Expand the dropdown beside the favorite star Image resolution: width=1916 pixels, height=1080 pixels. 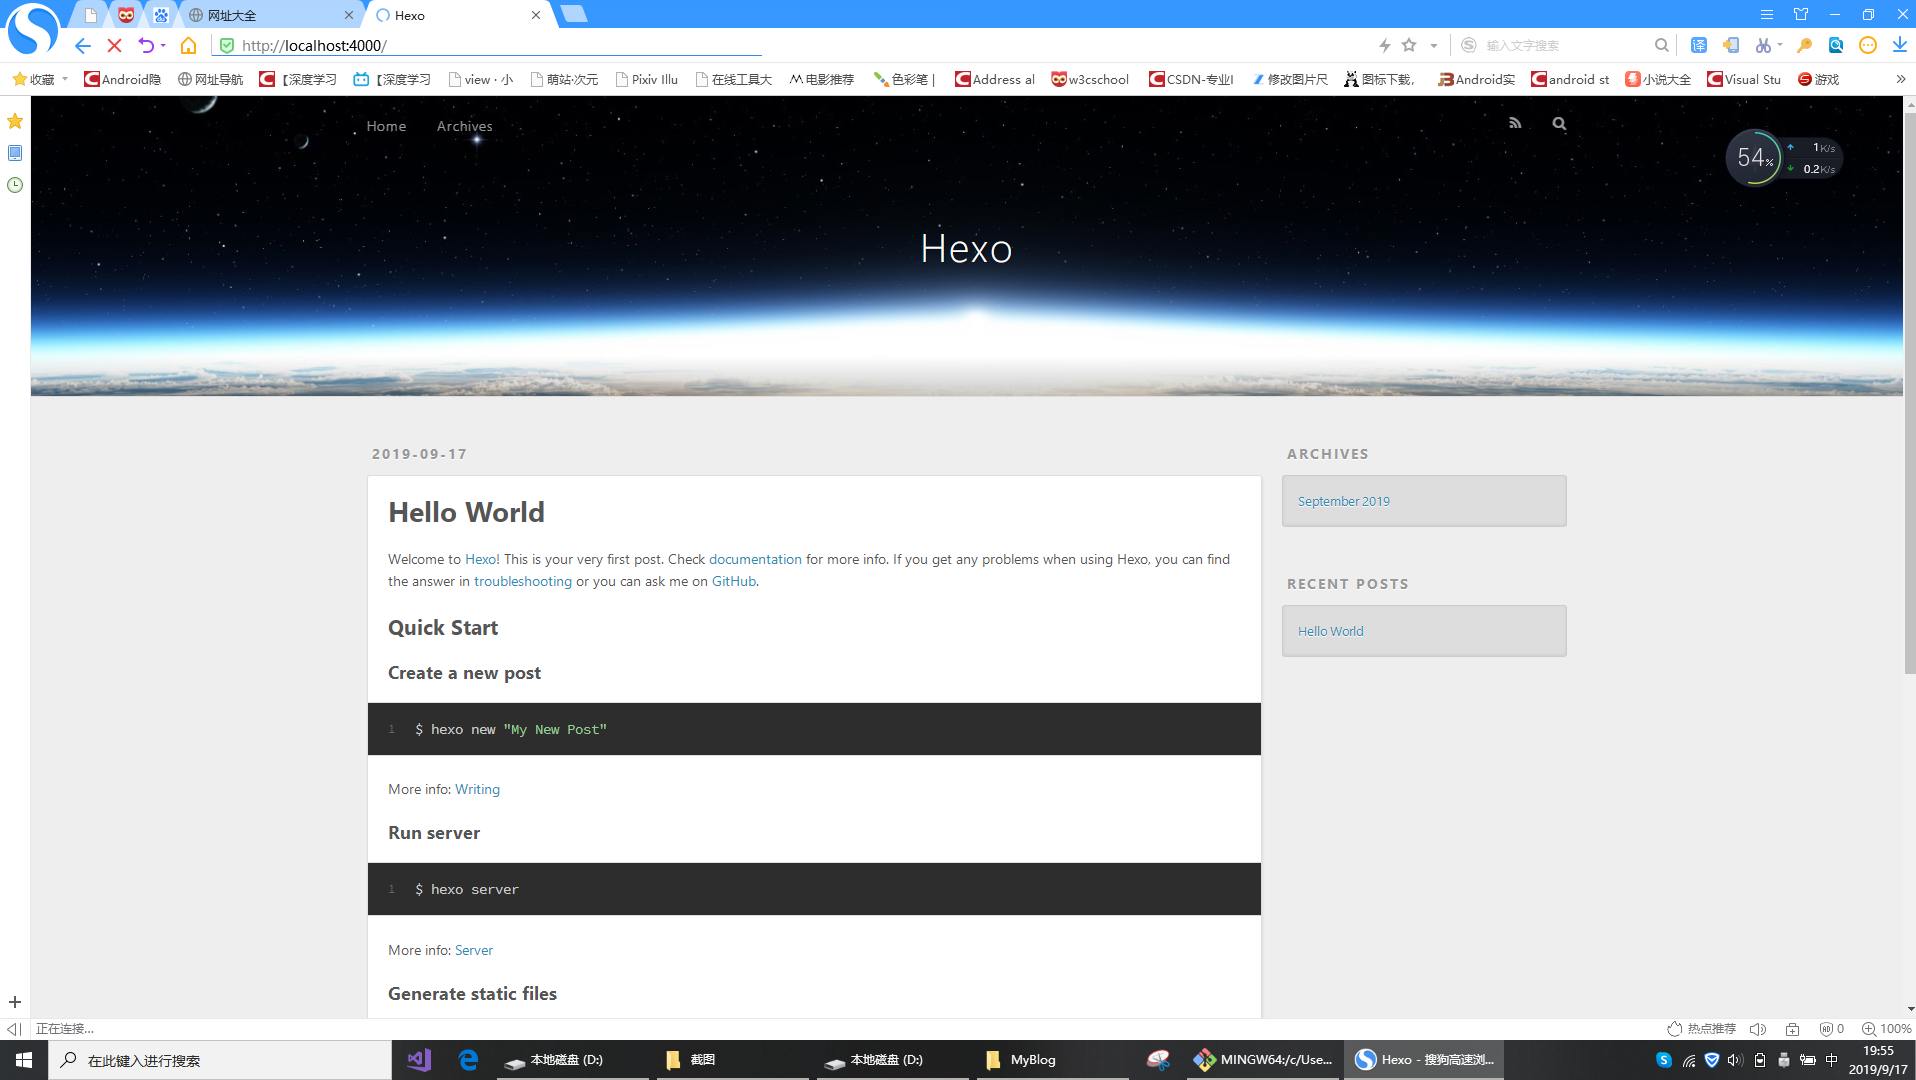click(1433, 45)
